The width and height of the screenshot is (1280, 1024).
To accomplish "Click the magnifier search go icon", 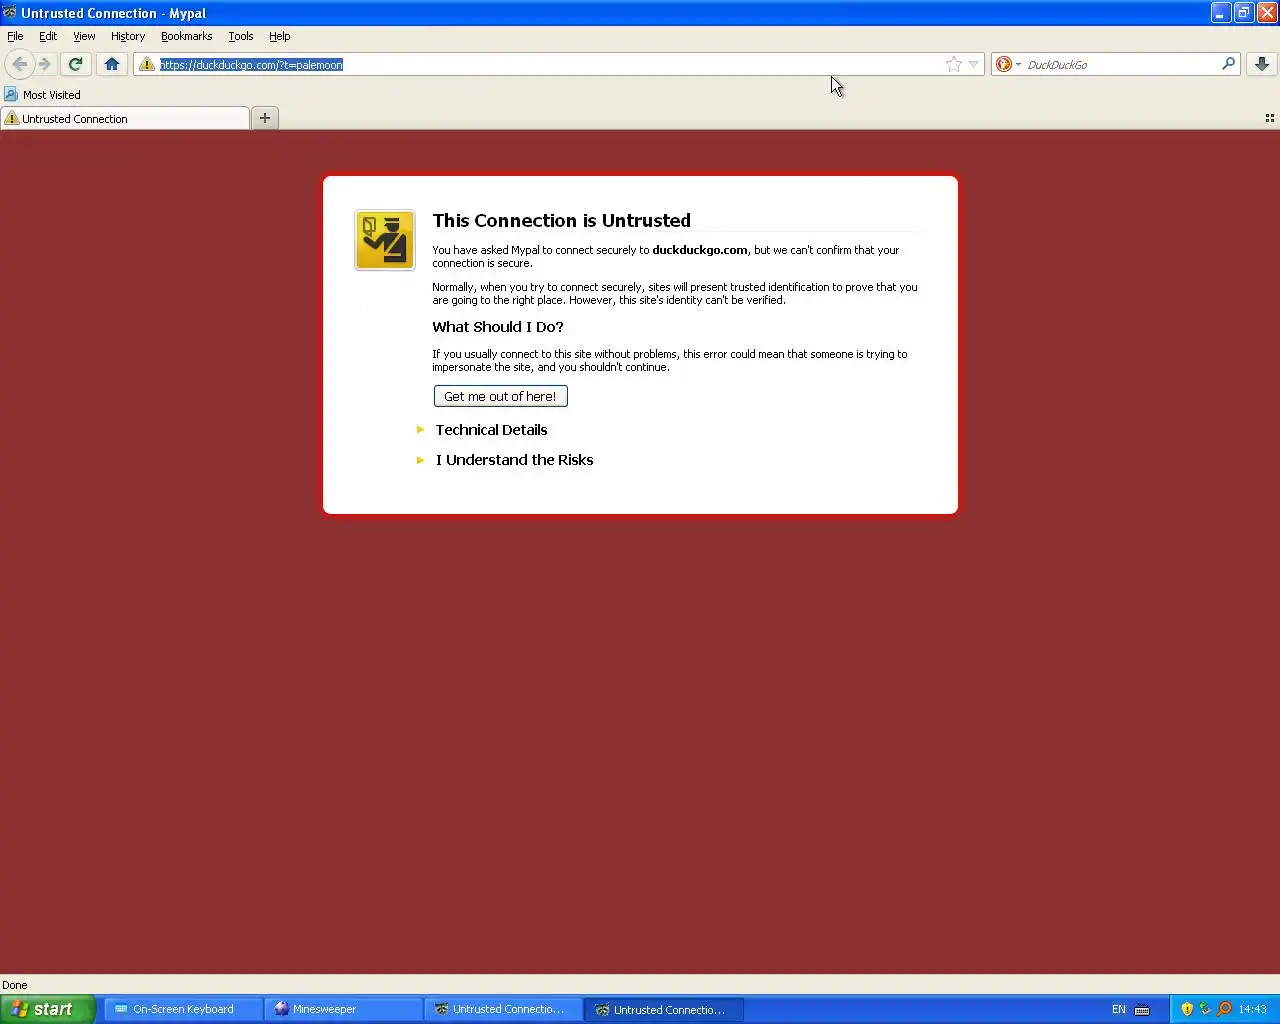I will point(1228,64).
